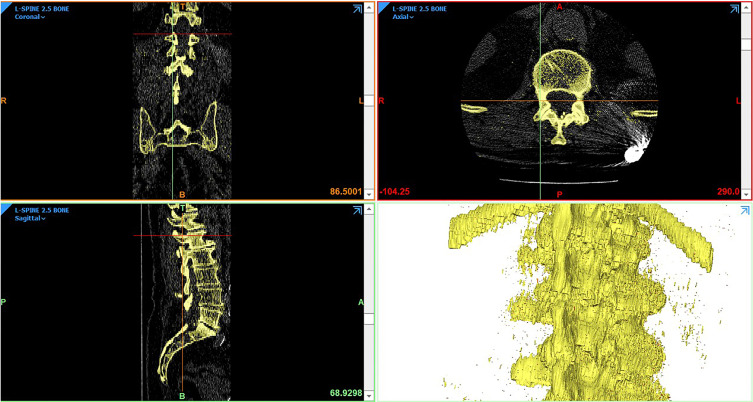Click L-SPINE 2.5 BONE label in Coronal panel
Viewport: 753px width, 402px height.
click(42, 9)
